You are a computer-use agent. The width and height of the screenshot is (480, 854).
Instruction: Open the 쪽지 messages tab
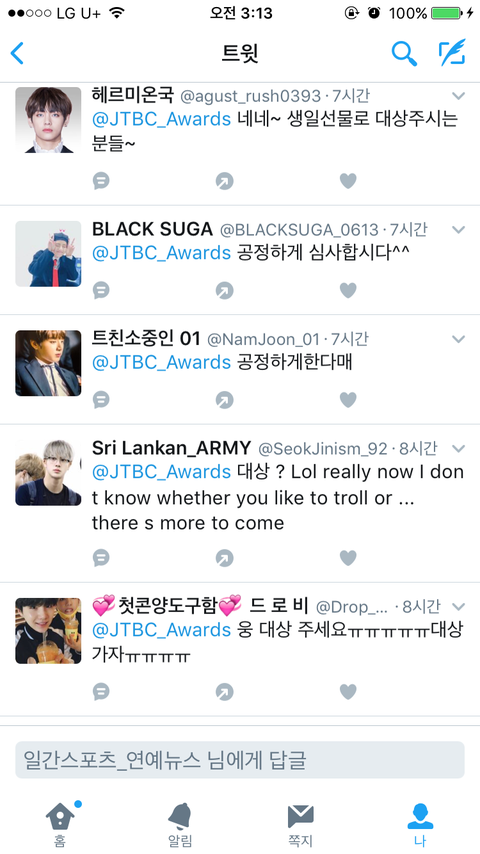[x=300, y=825]
